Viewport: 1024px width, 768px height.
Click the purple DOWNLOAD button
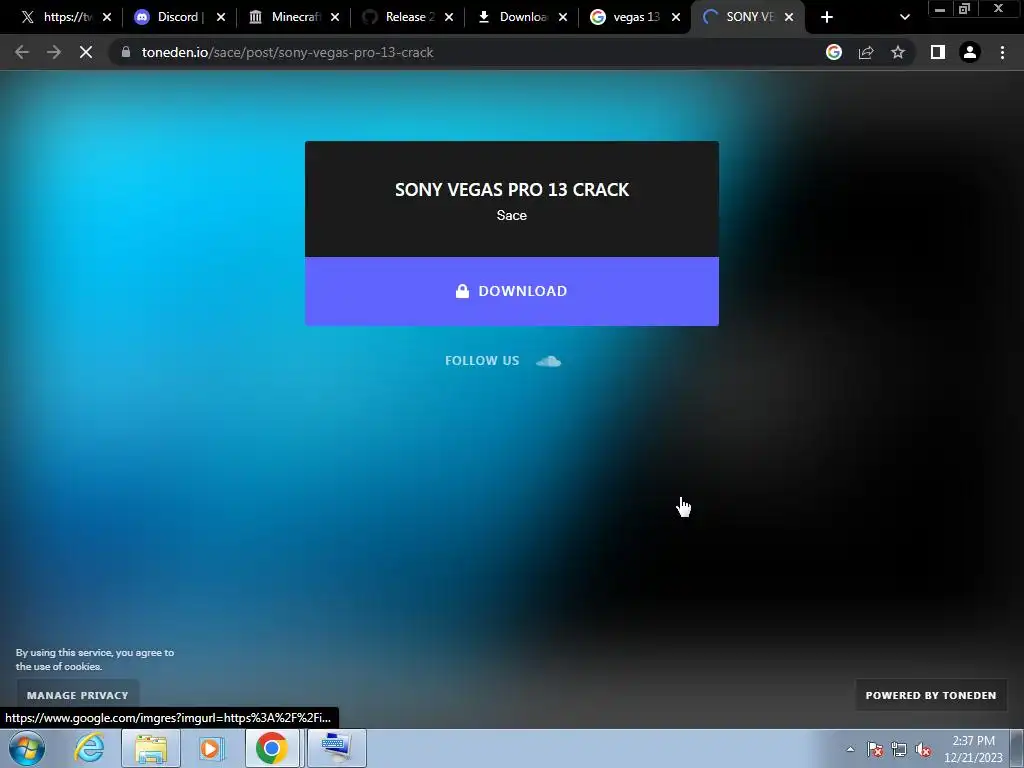511,291
